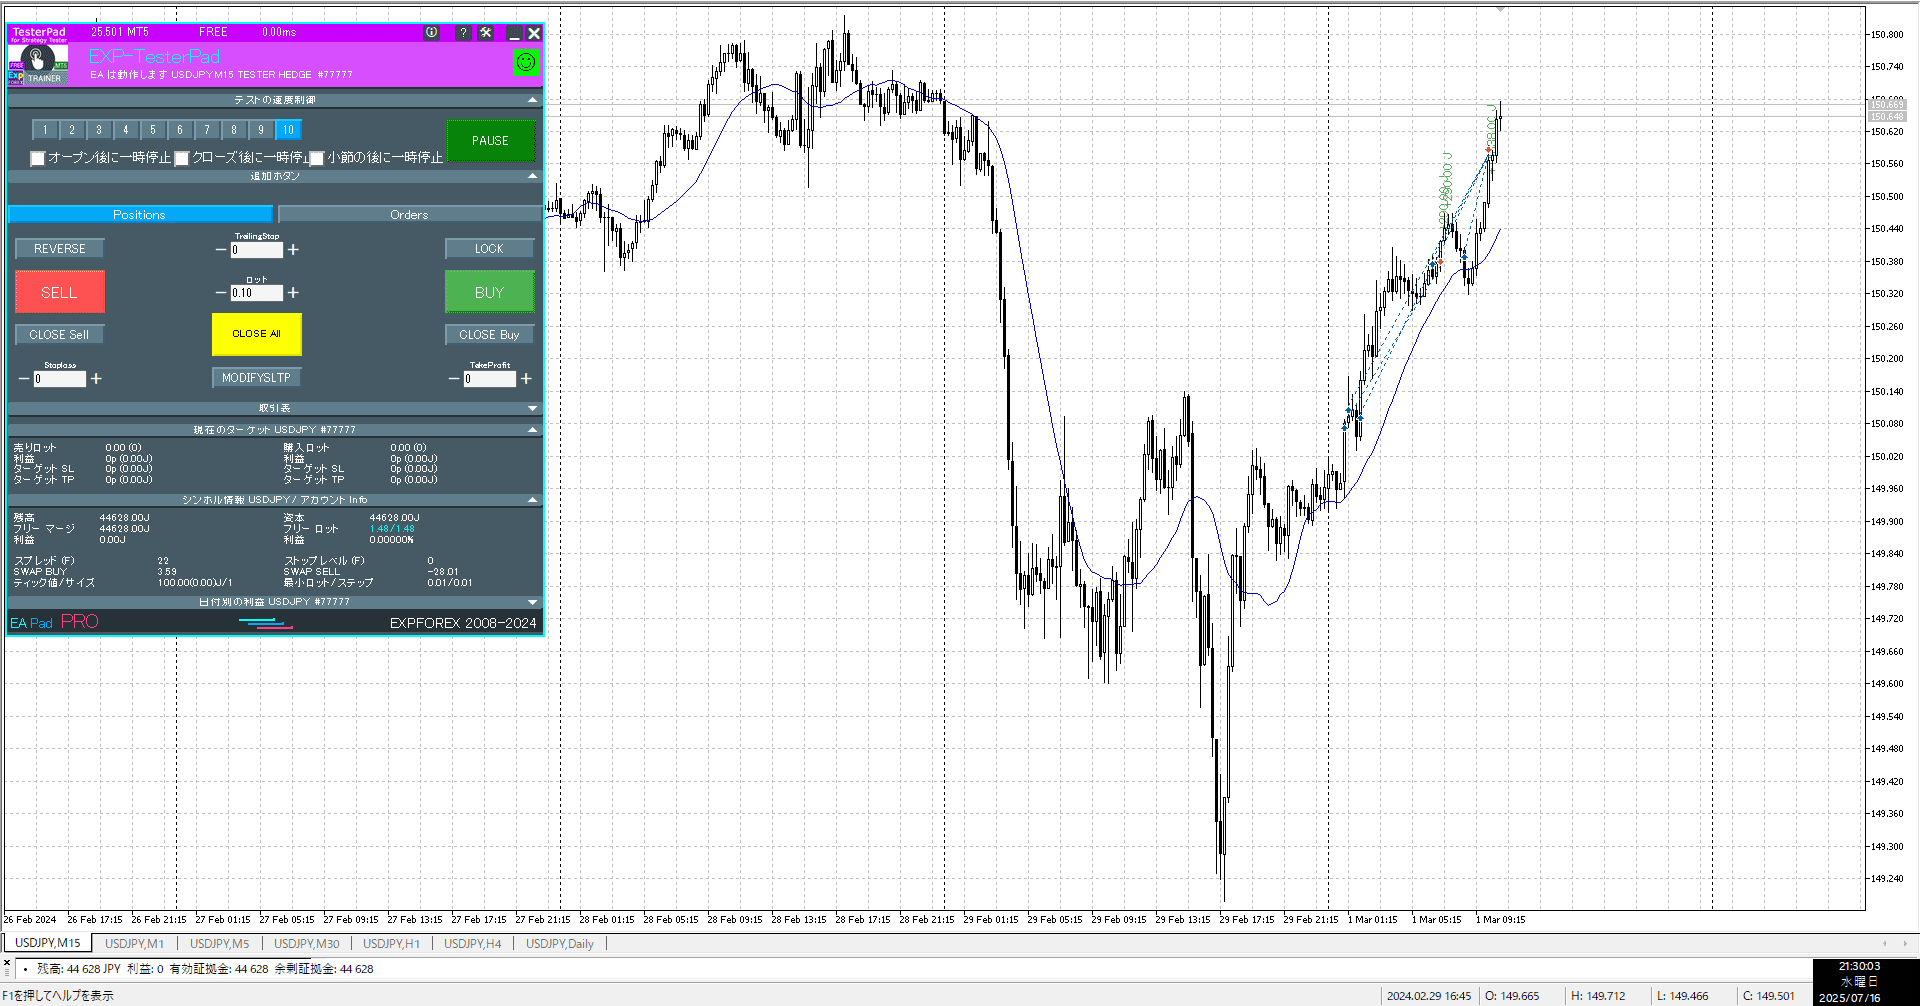This screenshot has height=1006, width=1920.
Task: Set test speed to 5
Action: click(x=153, y=130)
